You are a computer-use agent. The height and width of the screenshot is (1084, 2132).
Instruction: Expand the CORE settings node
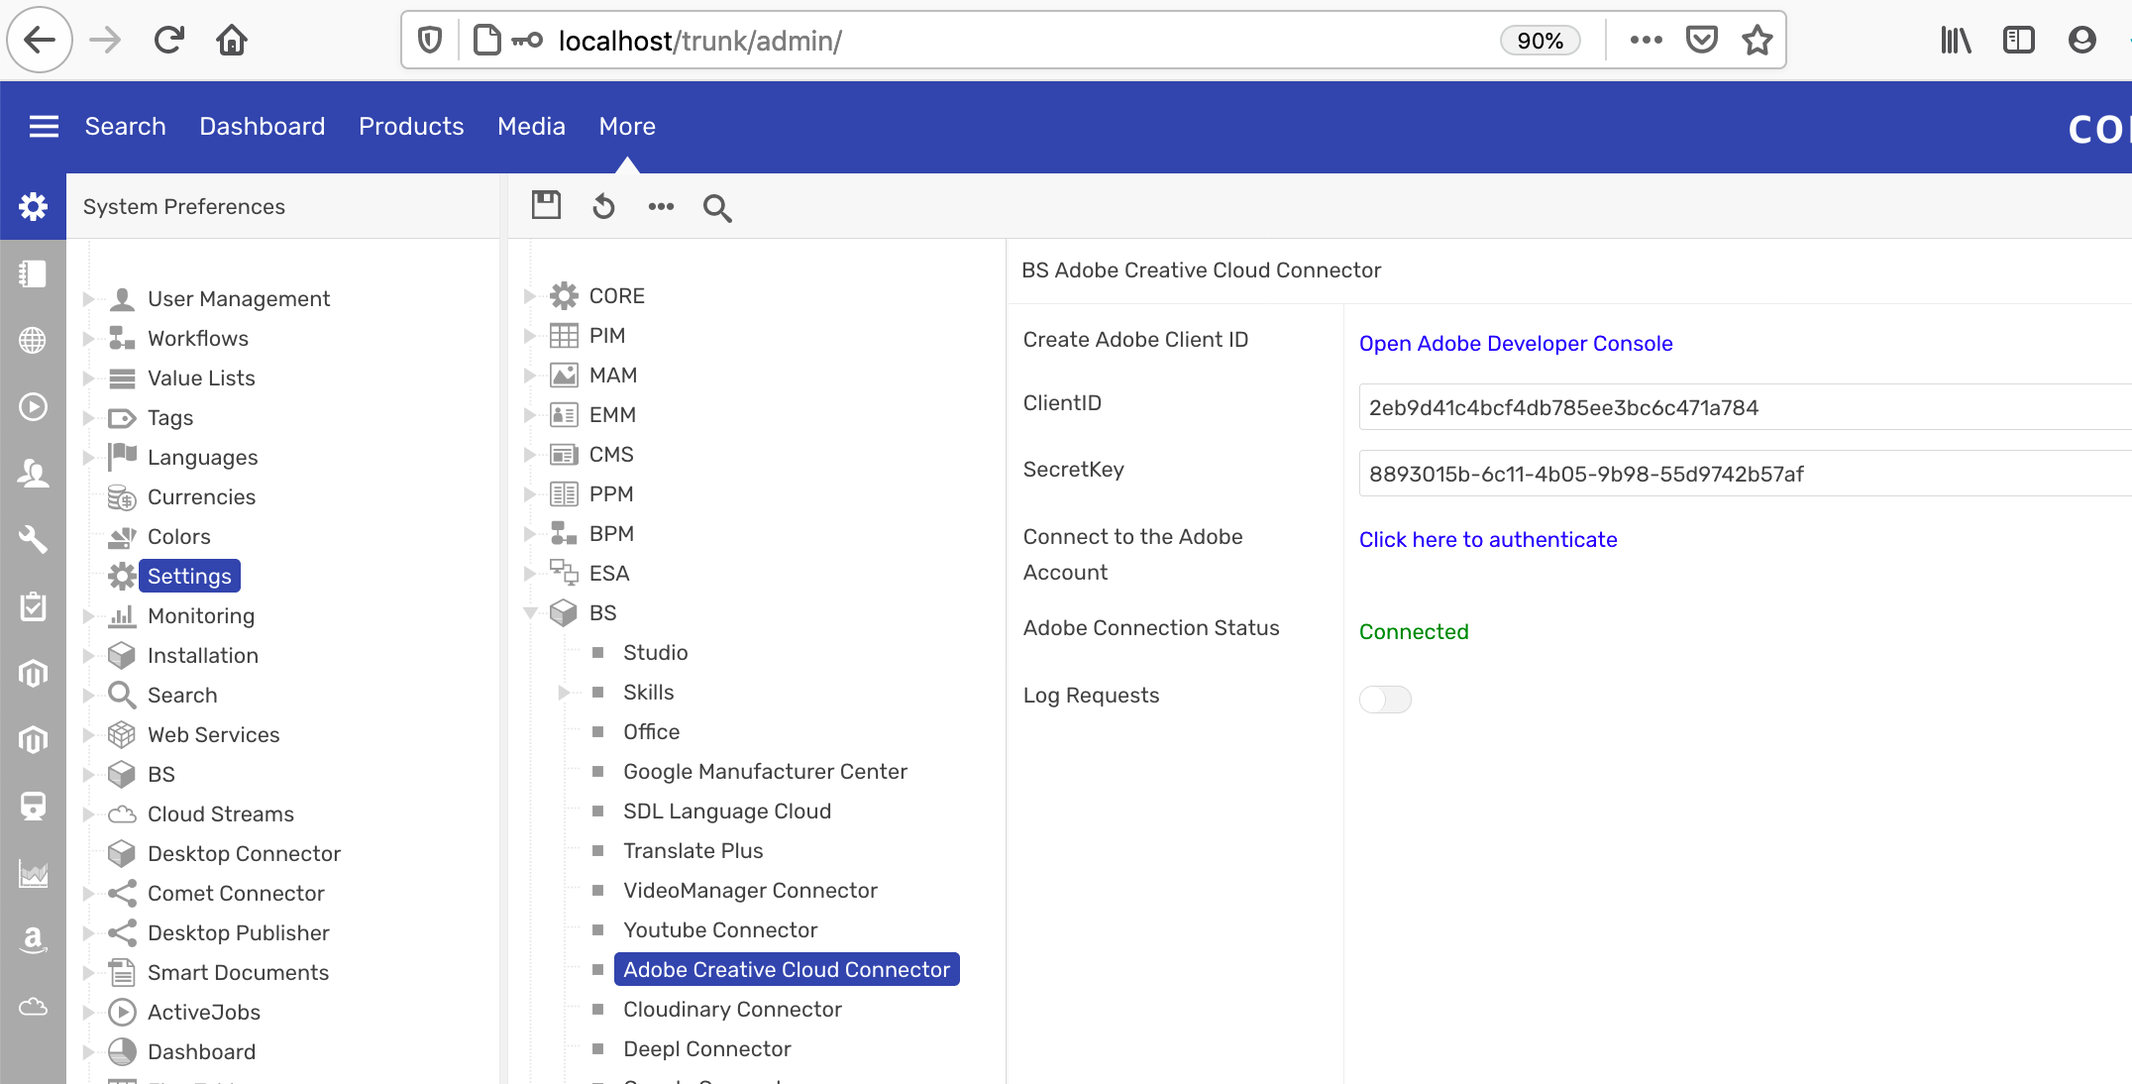(530, 296)
